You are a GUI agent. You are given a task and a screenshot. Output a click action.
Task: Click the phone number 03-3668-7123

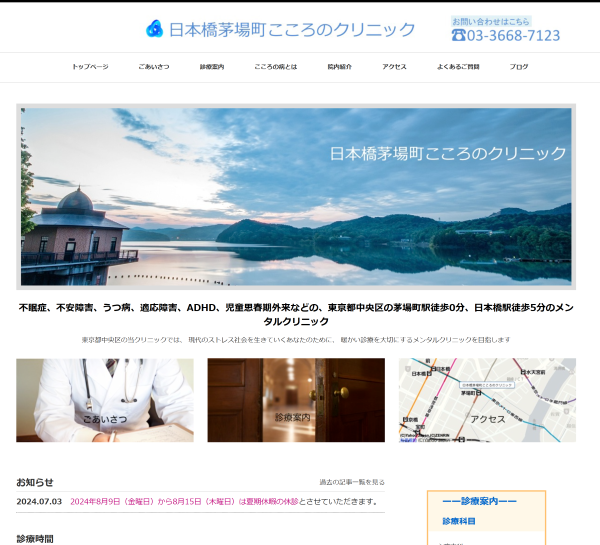tap(513, 36)
